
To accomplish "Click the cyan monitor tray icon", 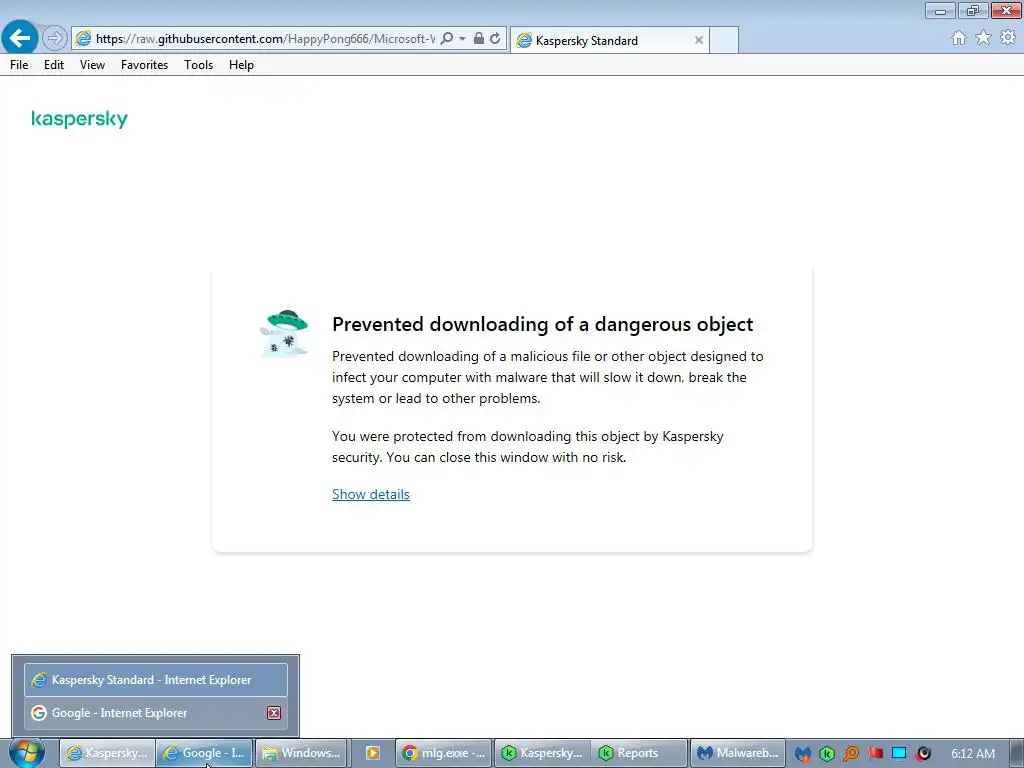I will pyautogui.click(x=899, y=754).
